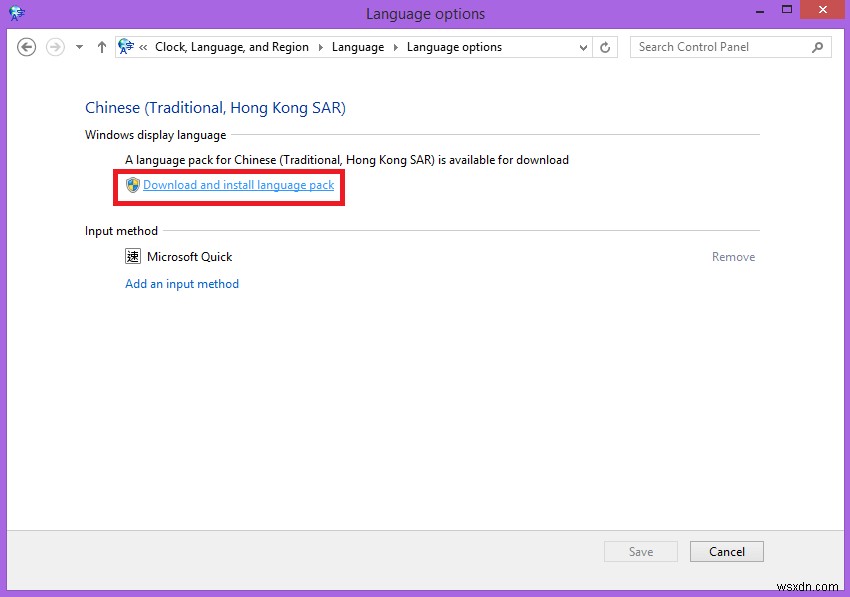Click the up-arrow navigation icon

(x=101, y=47)
